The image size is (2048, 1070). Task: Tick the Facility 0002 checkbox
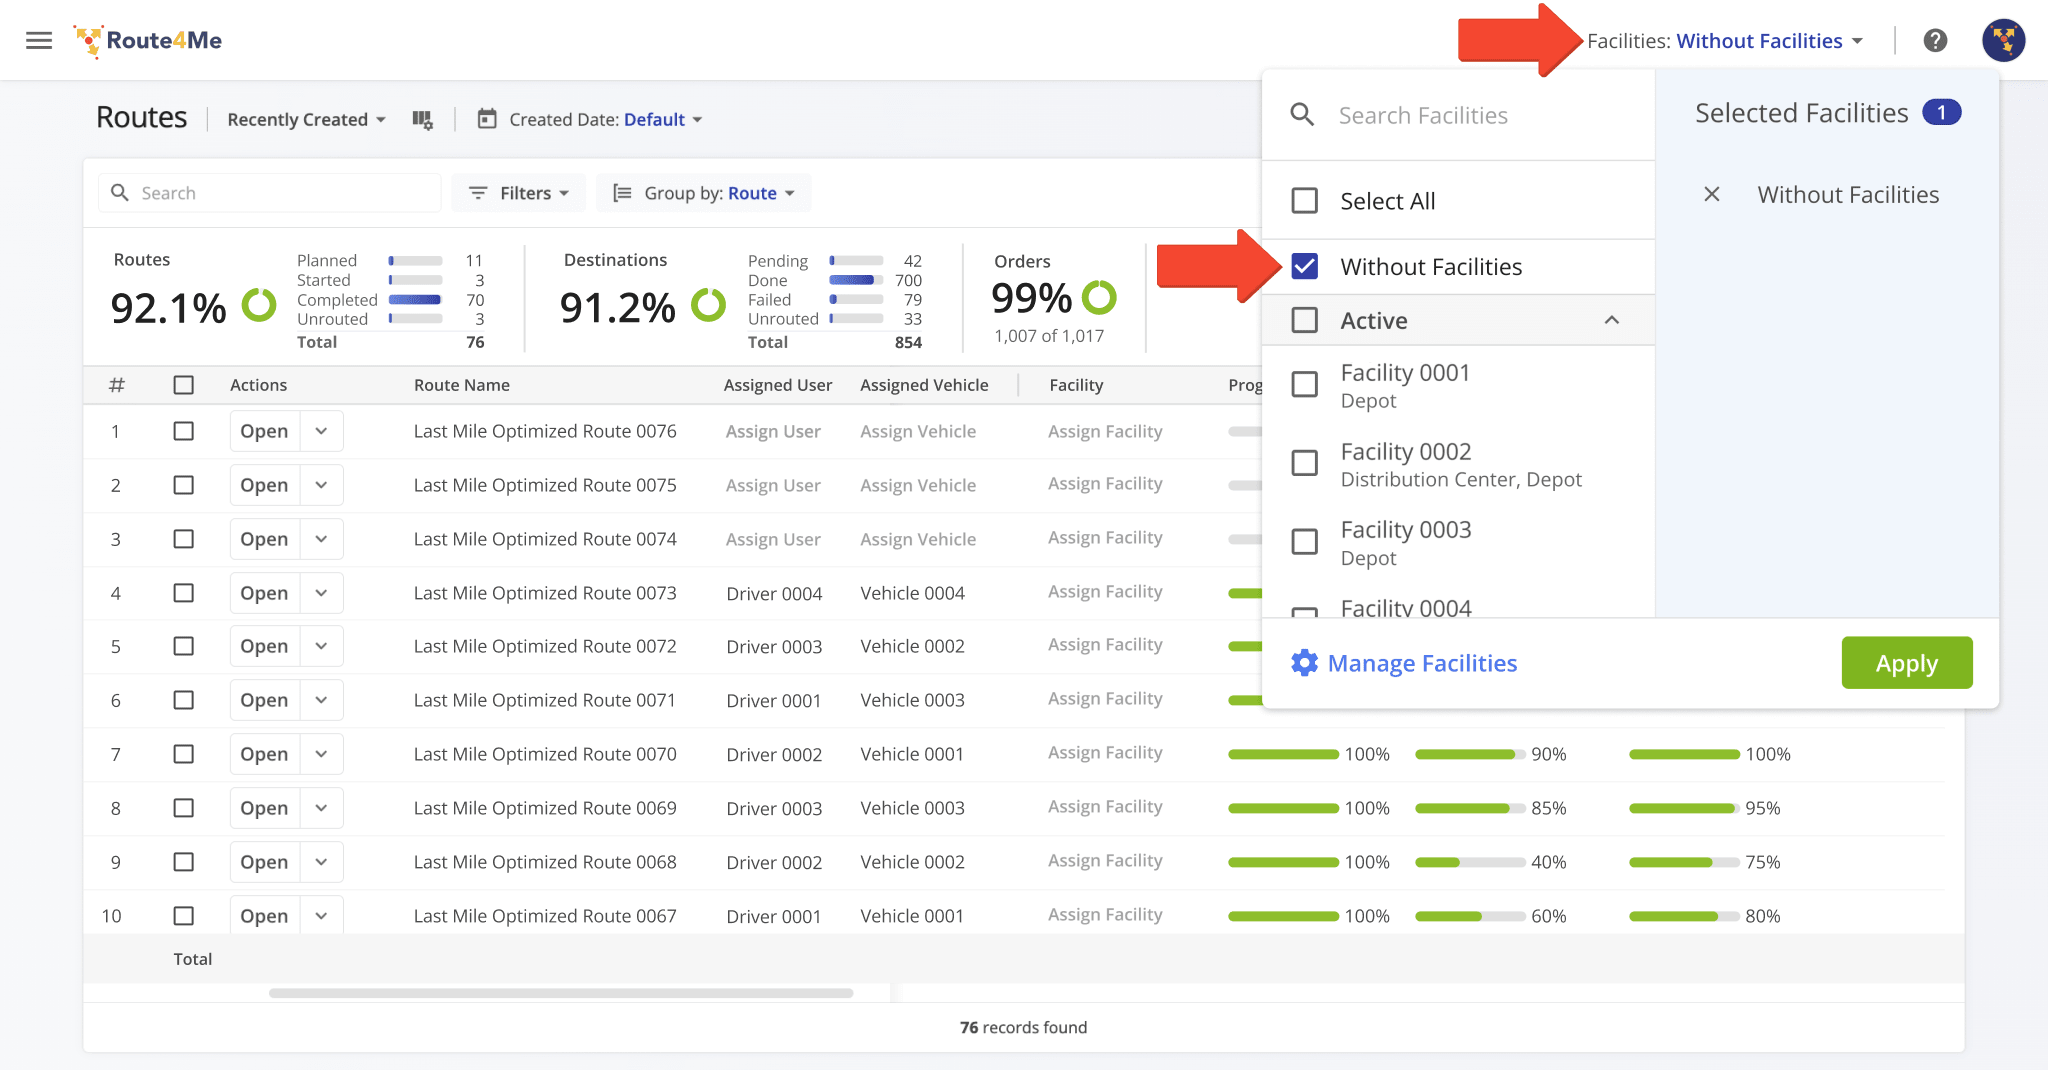pos(1305,463)
